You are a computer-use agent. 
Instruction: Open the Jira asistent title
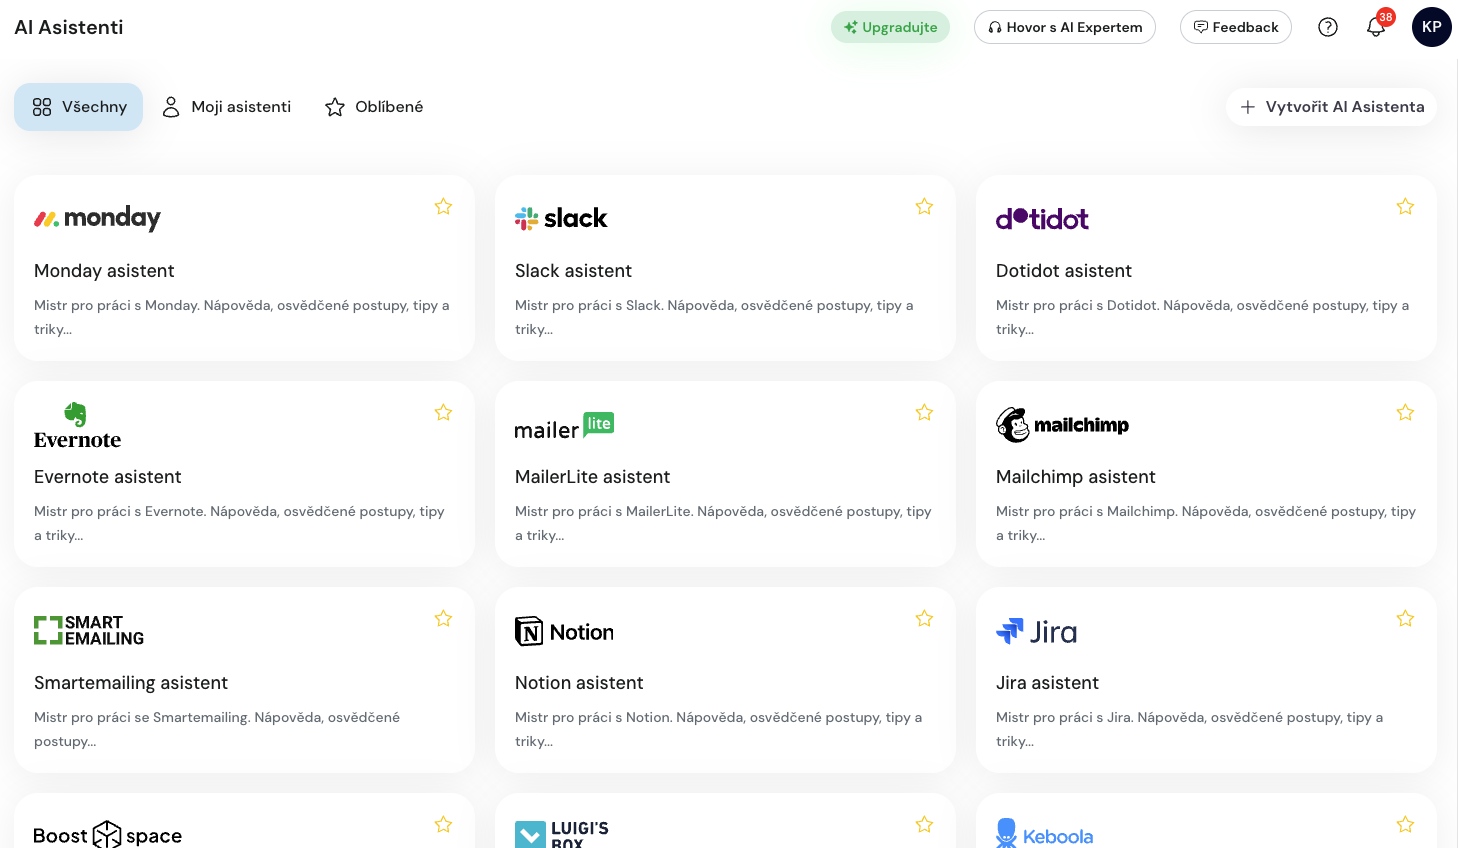[x=1047, y=683]
